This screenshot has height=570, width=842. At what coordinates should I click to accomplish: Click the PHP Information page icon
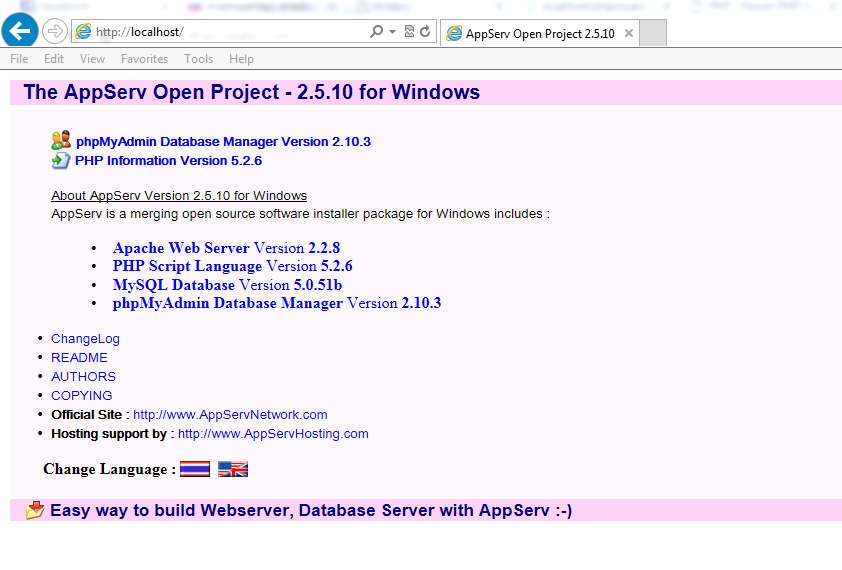coord(61,160)
